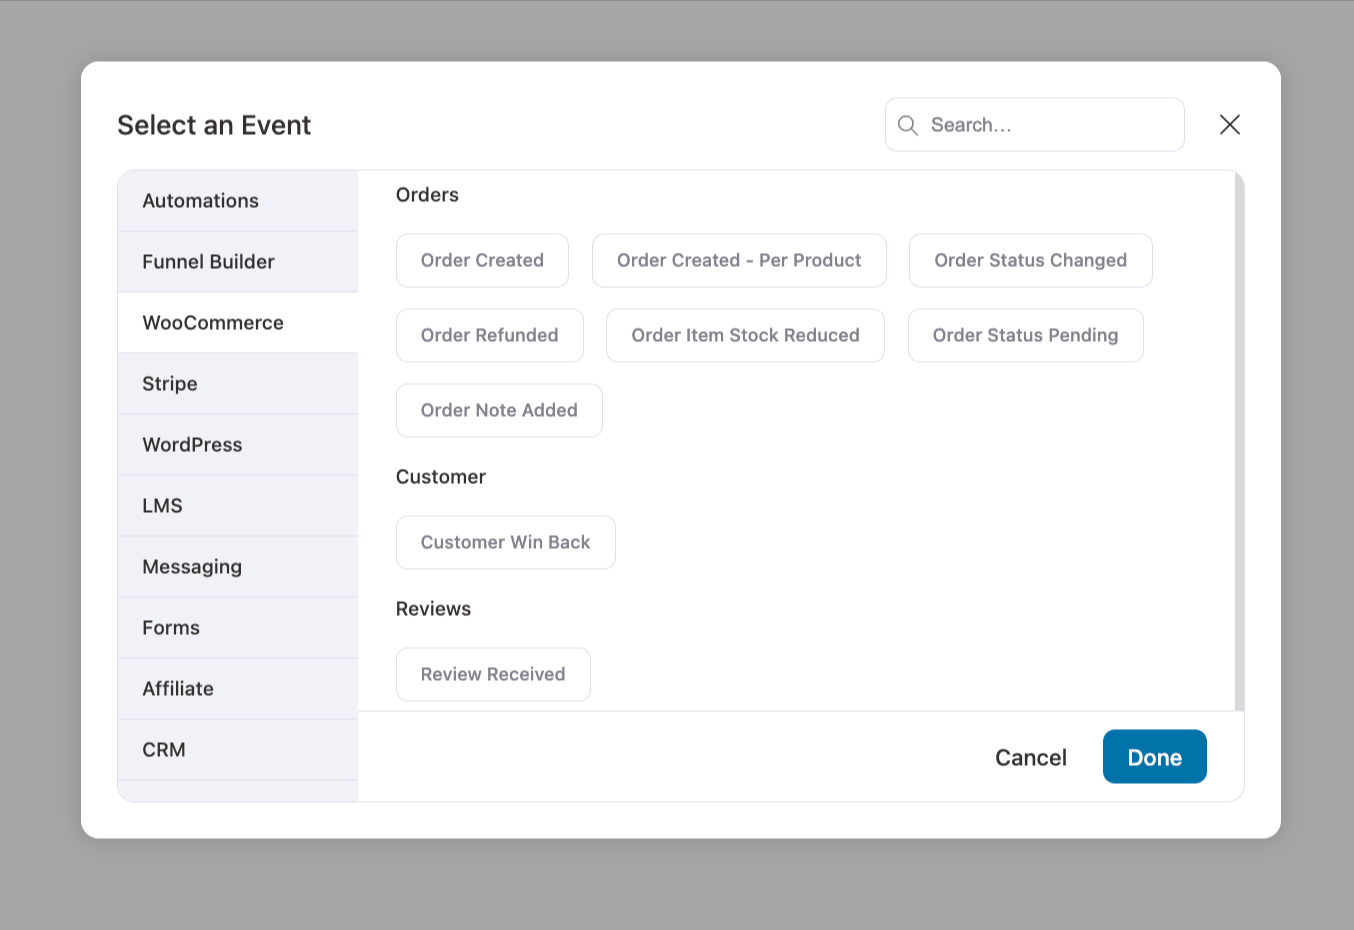Open the LMS events category
Image resolution: width=1354 pixels, height=930 pixels.
click(162, 505)
